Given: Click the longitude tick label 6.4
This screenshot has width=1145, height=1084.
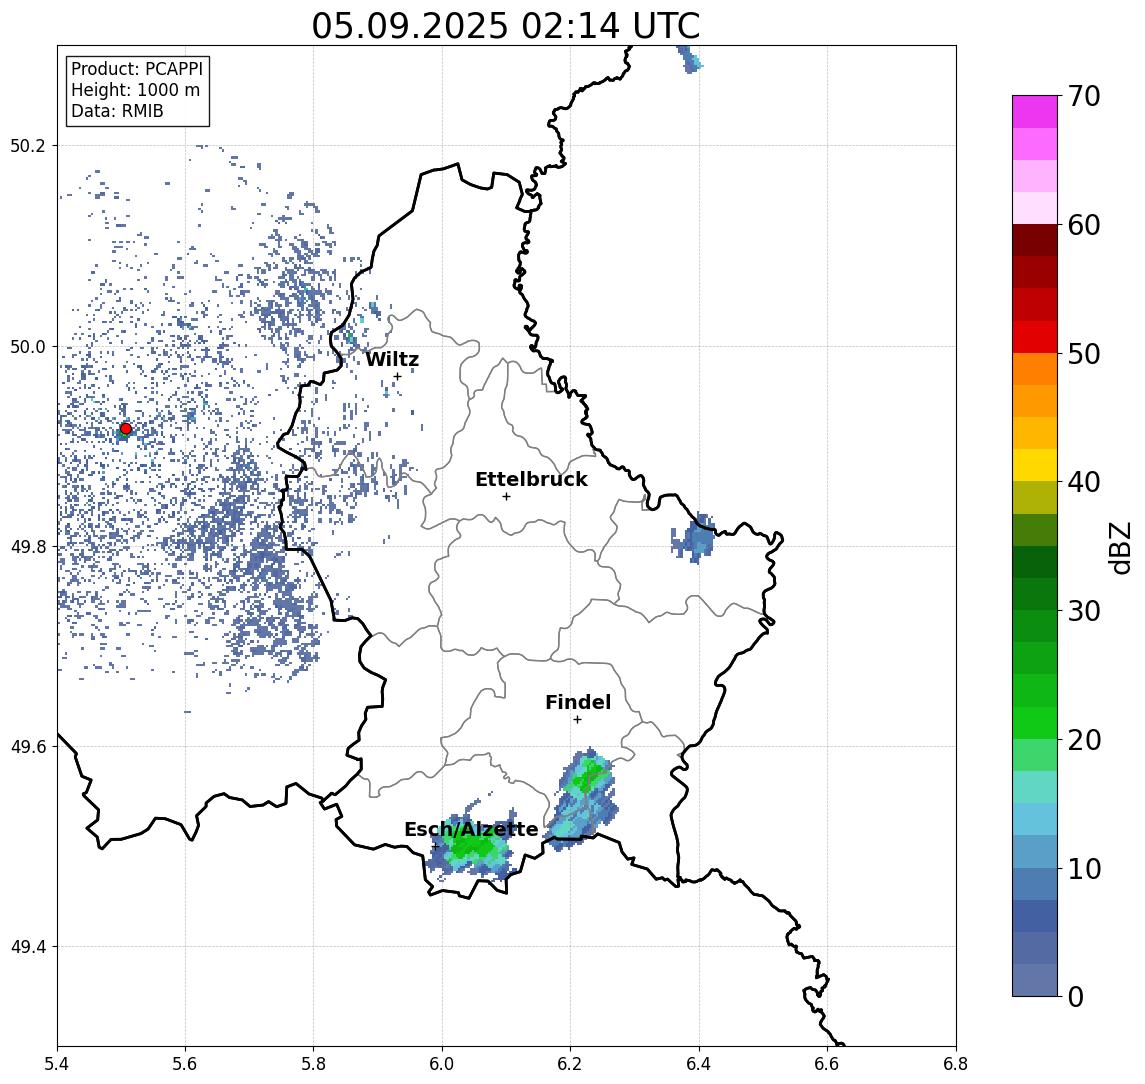Looking at the screenshot, I should (700, 1064).
